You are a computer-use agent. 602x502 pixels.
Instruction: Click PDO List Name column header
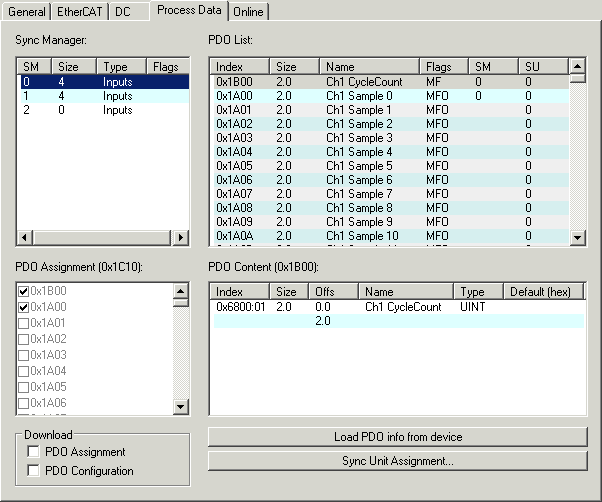[369, 67]
